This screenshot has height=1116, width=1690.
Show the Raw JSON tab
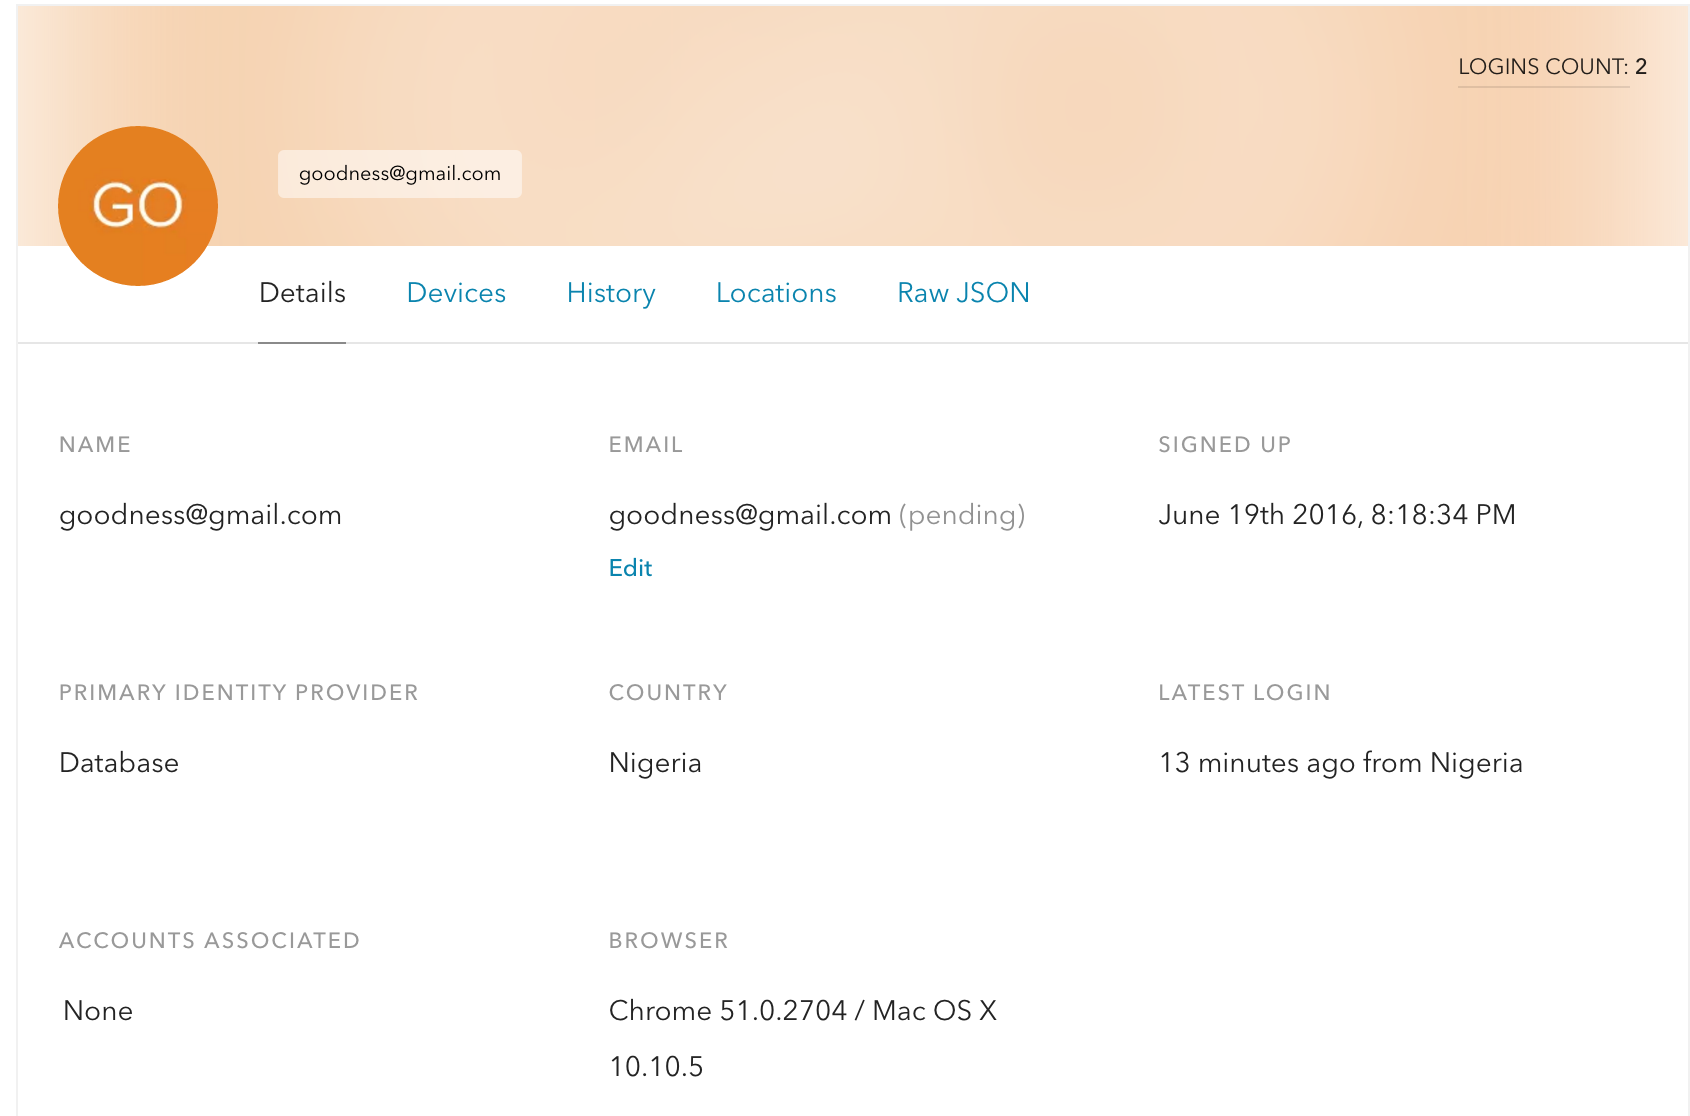coord(963,293)
